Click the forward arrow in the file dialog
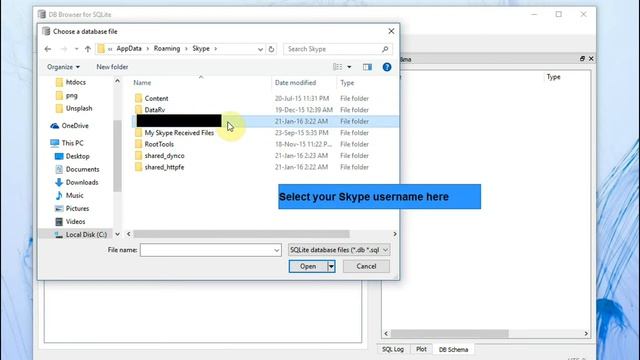Screen dimensions: 640x360 [x=64, y=49]
